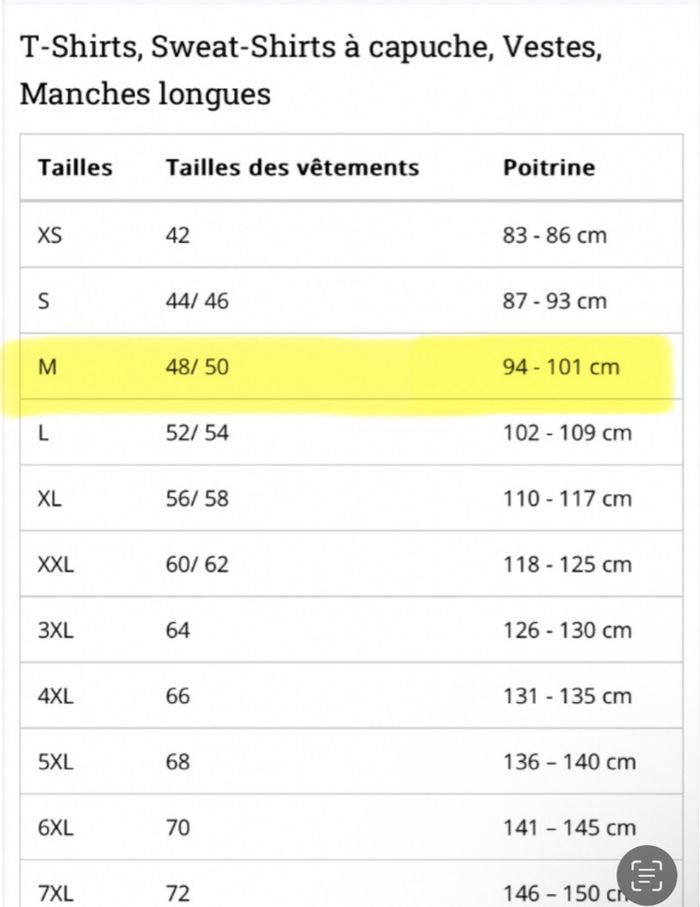Click the Tailles des vêtements header
The image size is (700, 907).
click(292, 168)
